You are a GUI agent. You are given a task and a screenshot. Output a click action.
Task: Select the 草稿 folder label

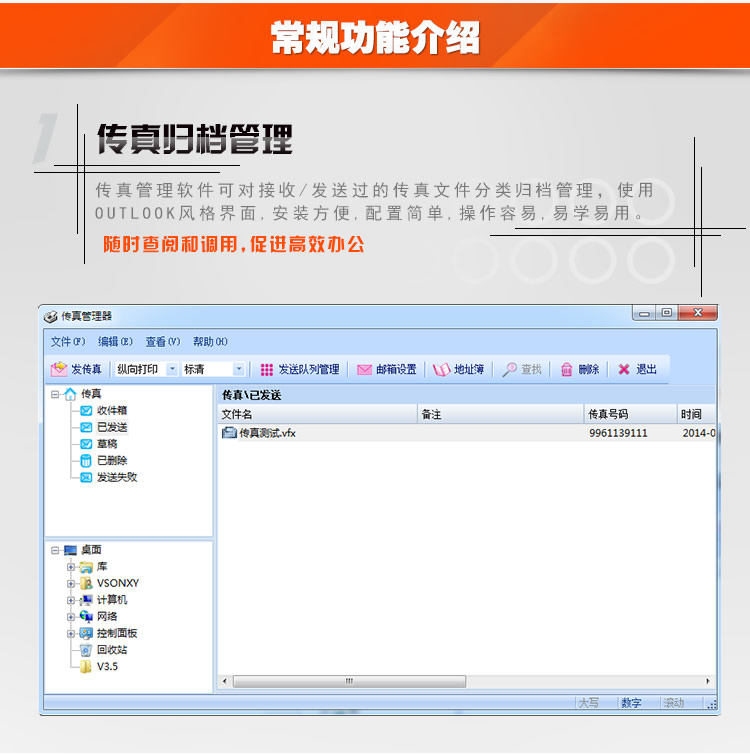click(x=107, y=444)
